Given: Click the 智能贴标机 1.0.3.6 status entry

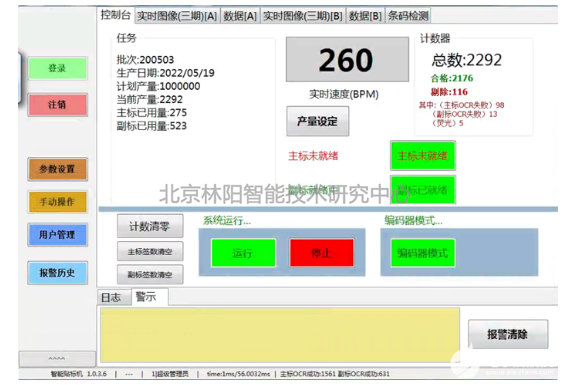Looking at the screenshot, I should coord(79,374).
